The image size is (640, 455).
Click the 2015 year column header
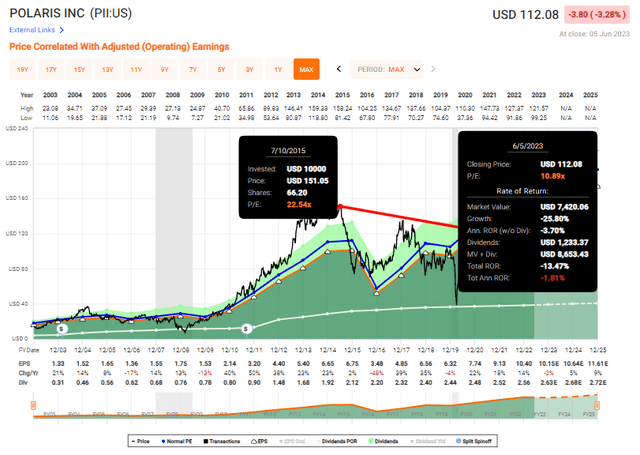click(x=342, y=95)
